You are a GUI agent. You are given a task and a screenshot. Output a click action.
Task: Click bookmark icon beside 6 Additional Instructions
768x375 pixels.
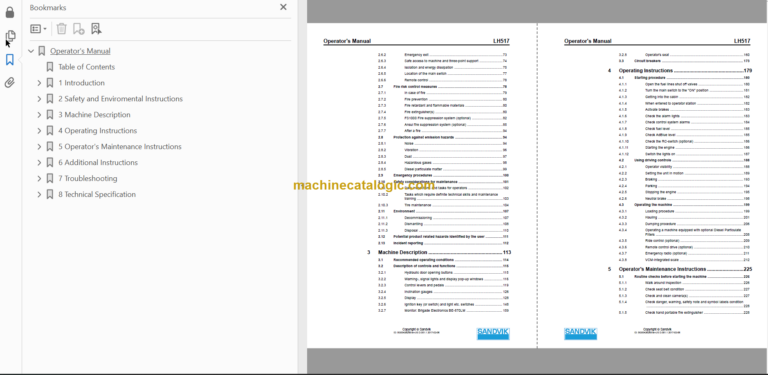(49, 163)
